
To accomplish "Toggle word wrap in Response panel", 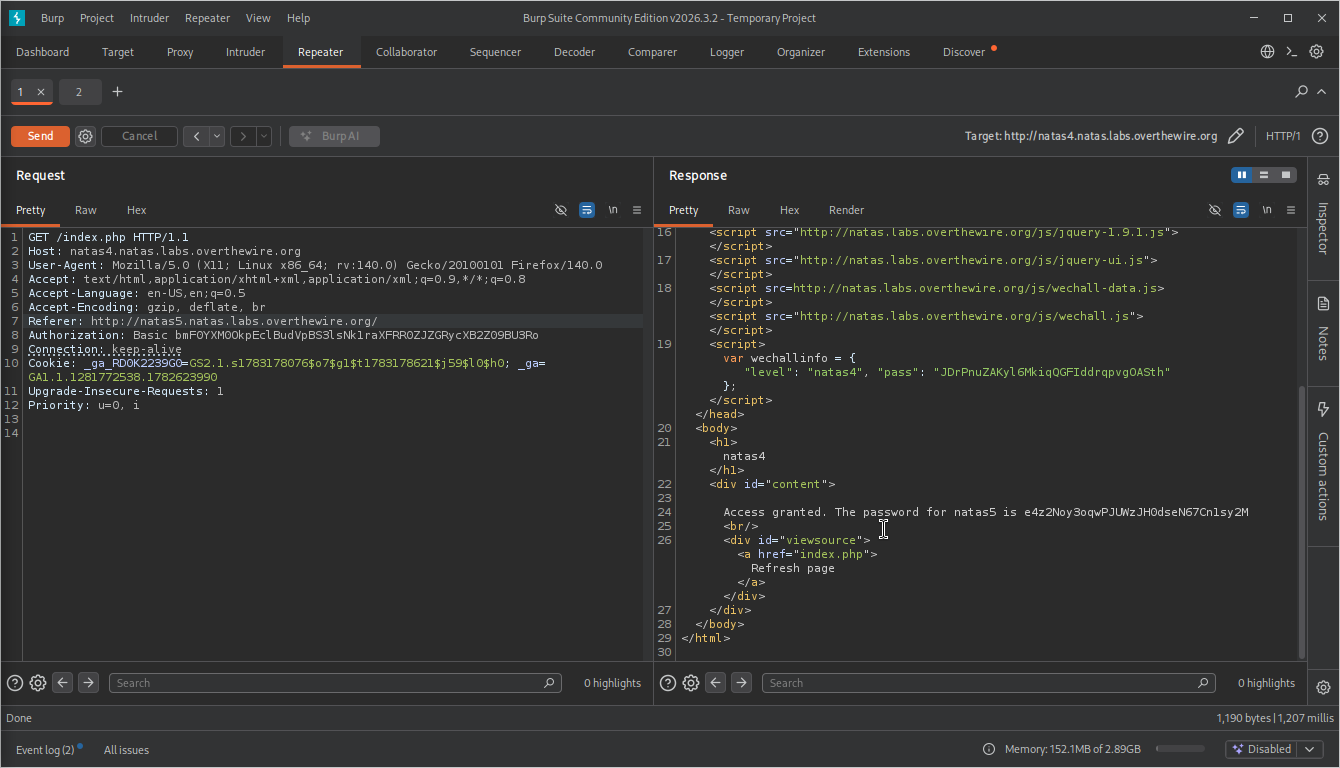I will pos(1241,210).
